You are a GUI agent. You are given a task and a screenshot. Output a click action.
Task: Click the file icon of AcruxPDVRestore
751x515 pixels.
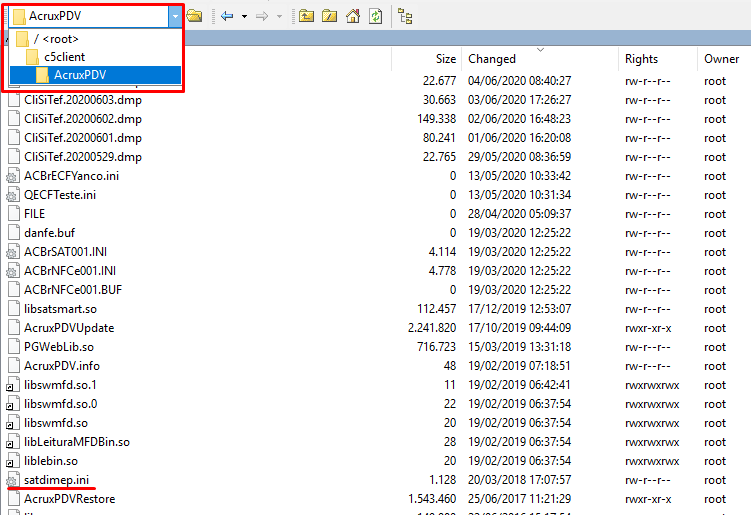pyautogui.click(x=14, y=499)
